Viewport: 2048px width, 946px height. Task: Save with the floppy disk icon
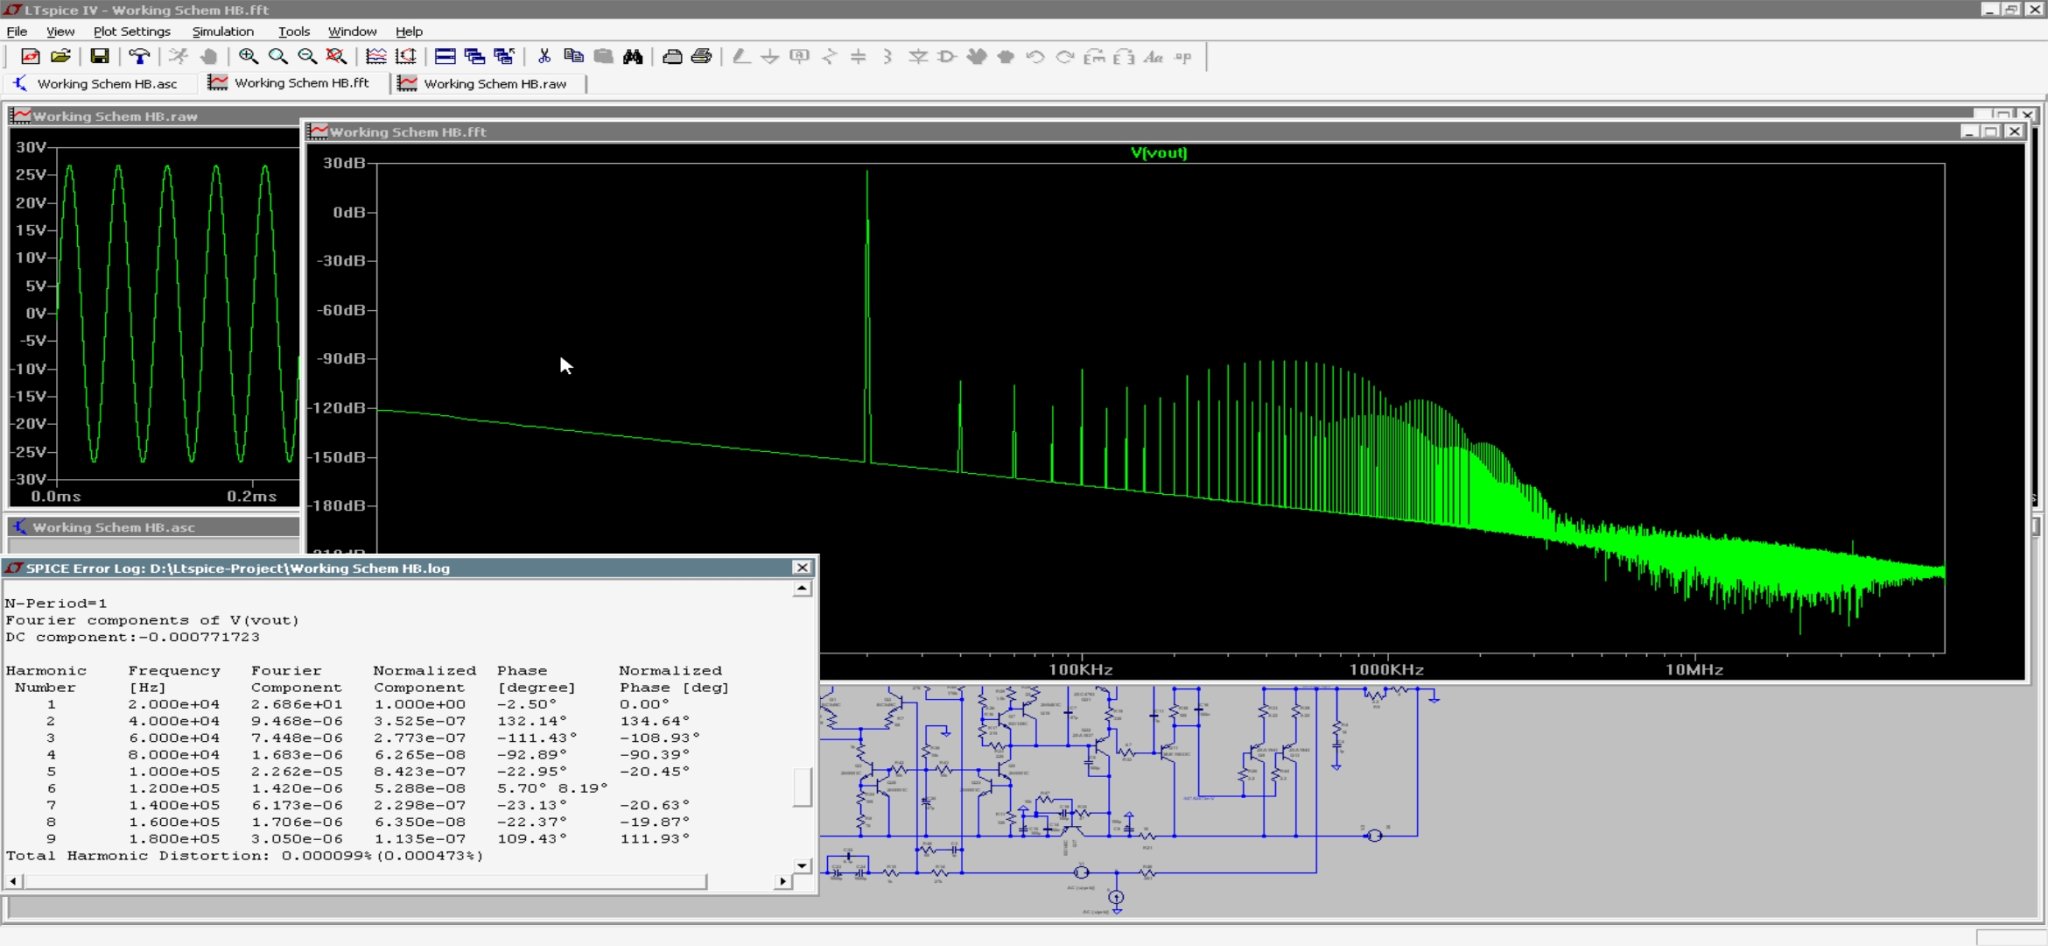pos(99,57)
